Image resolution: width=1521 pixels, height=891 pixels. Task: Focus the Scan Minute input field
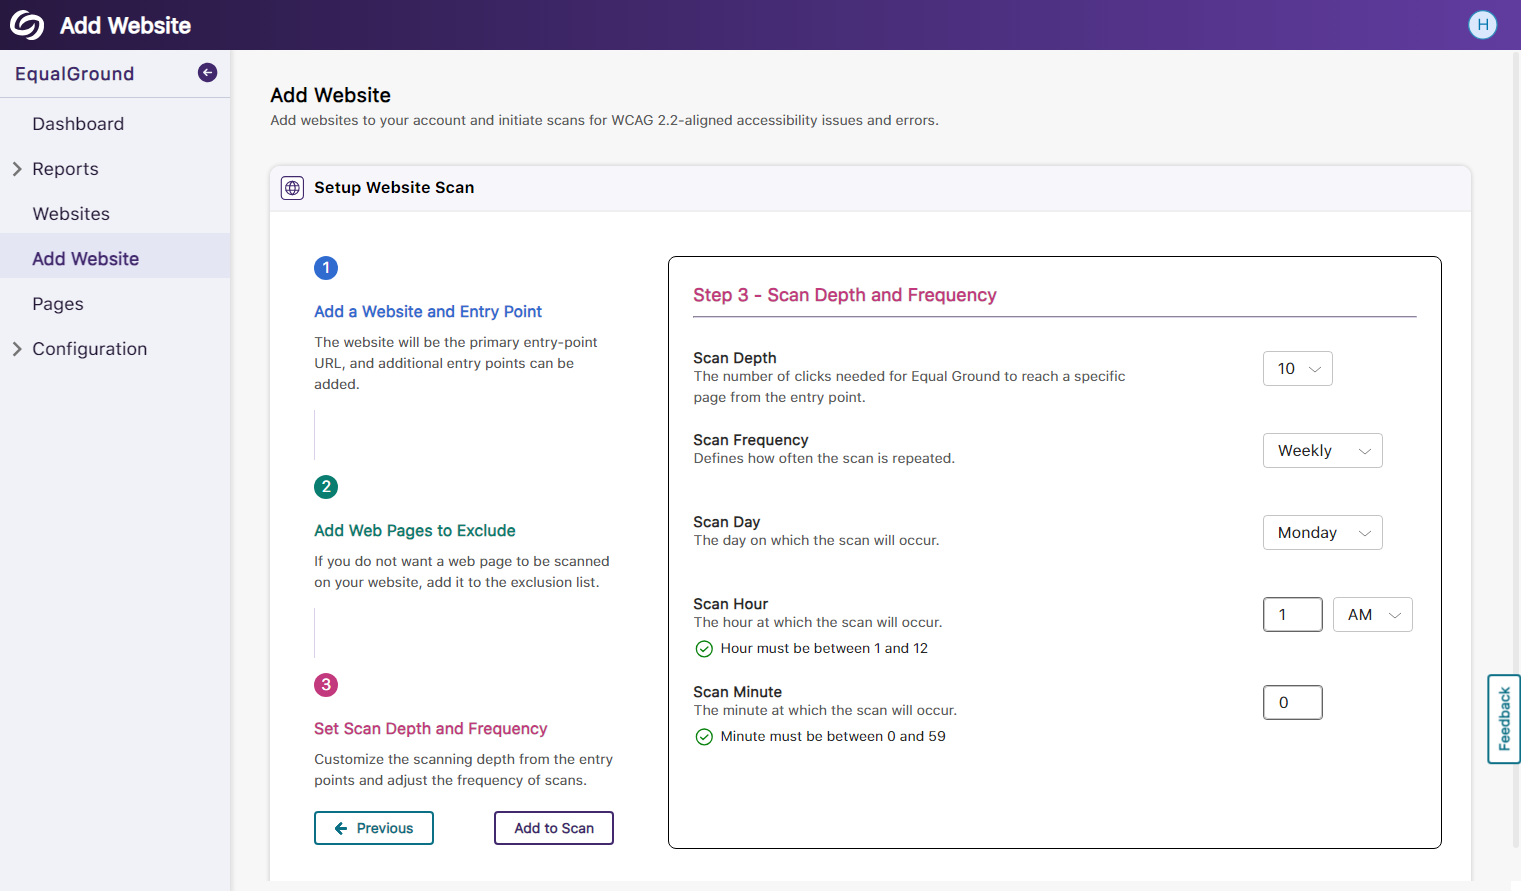[1292, 703]
